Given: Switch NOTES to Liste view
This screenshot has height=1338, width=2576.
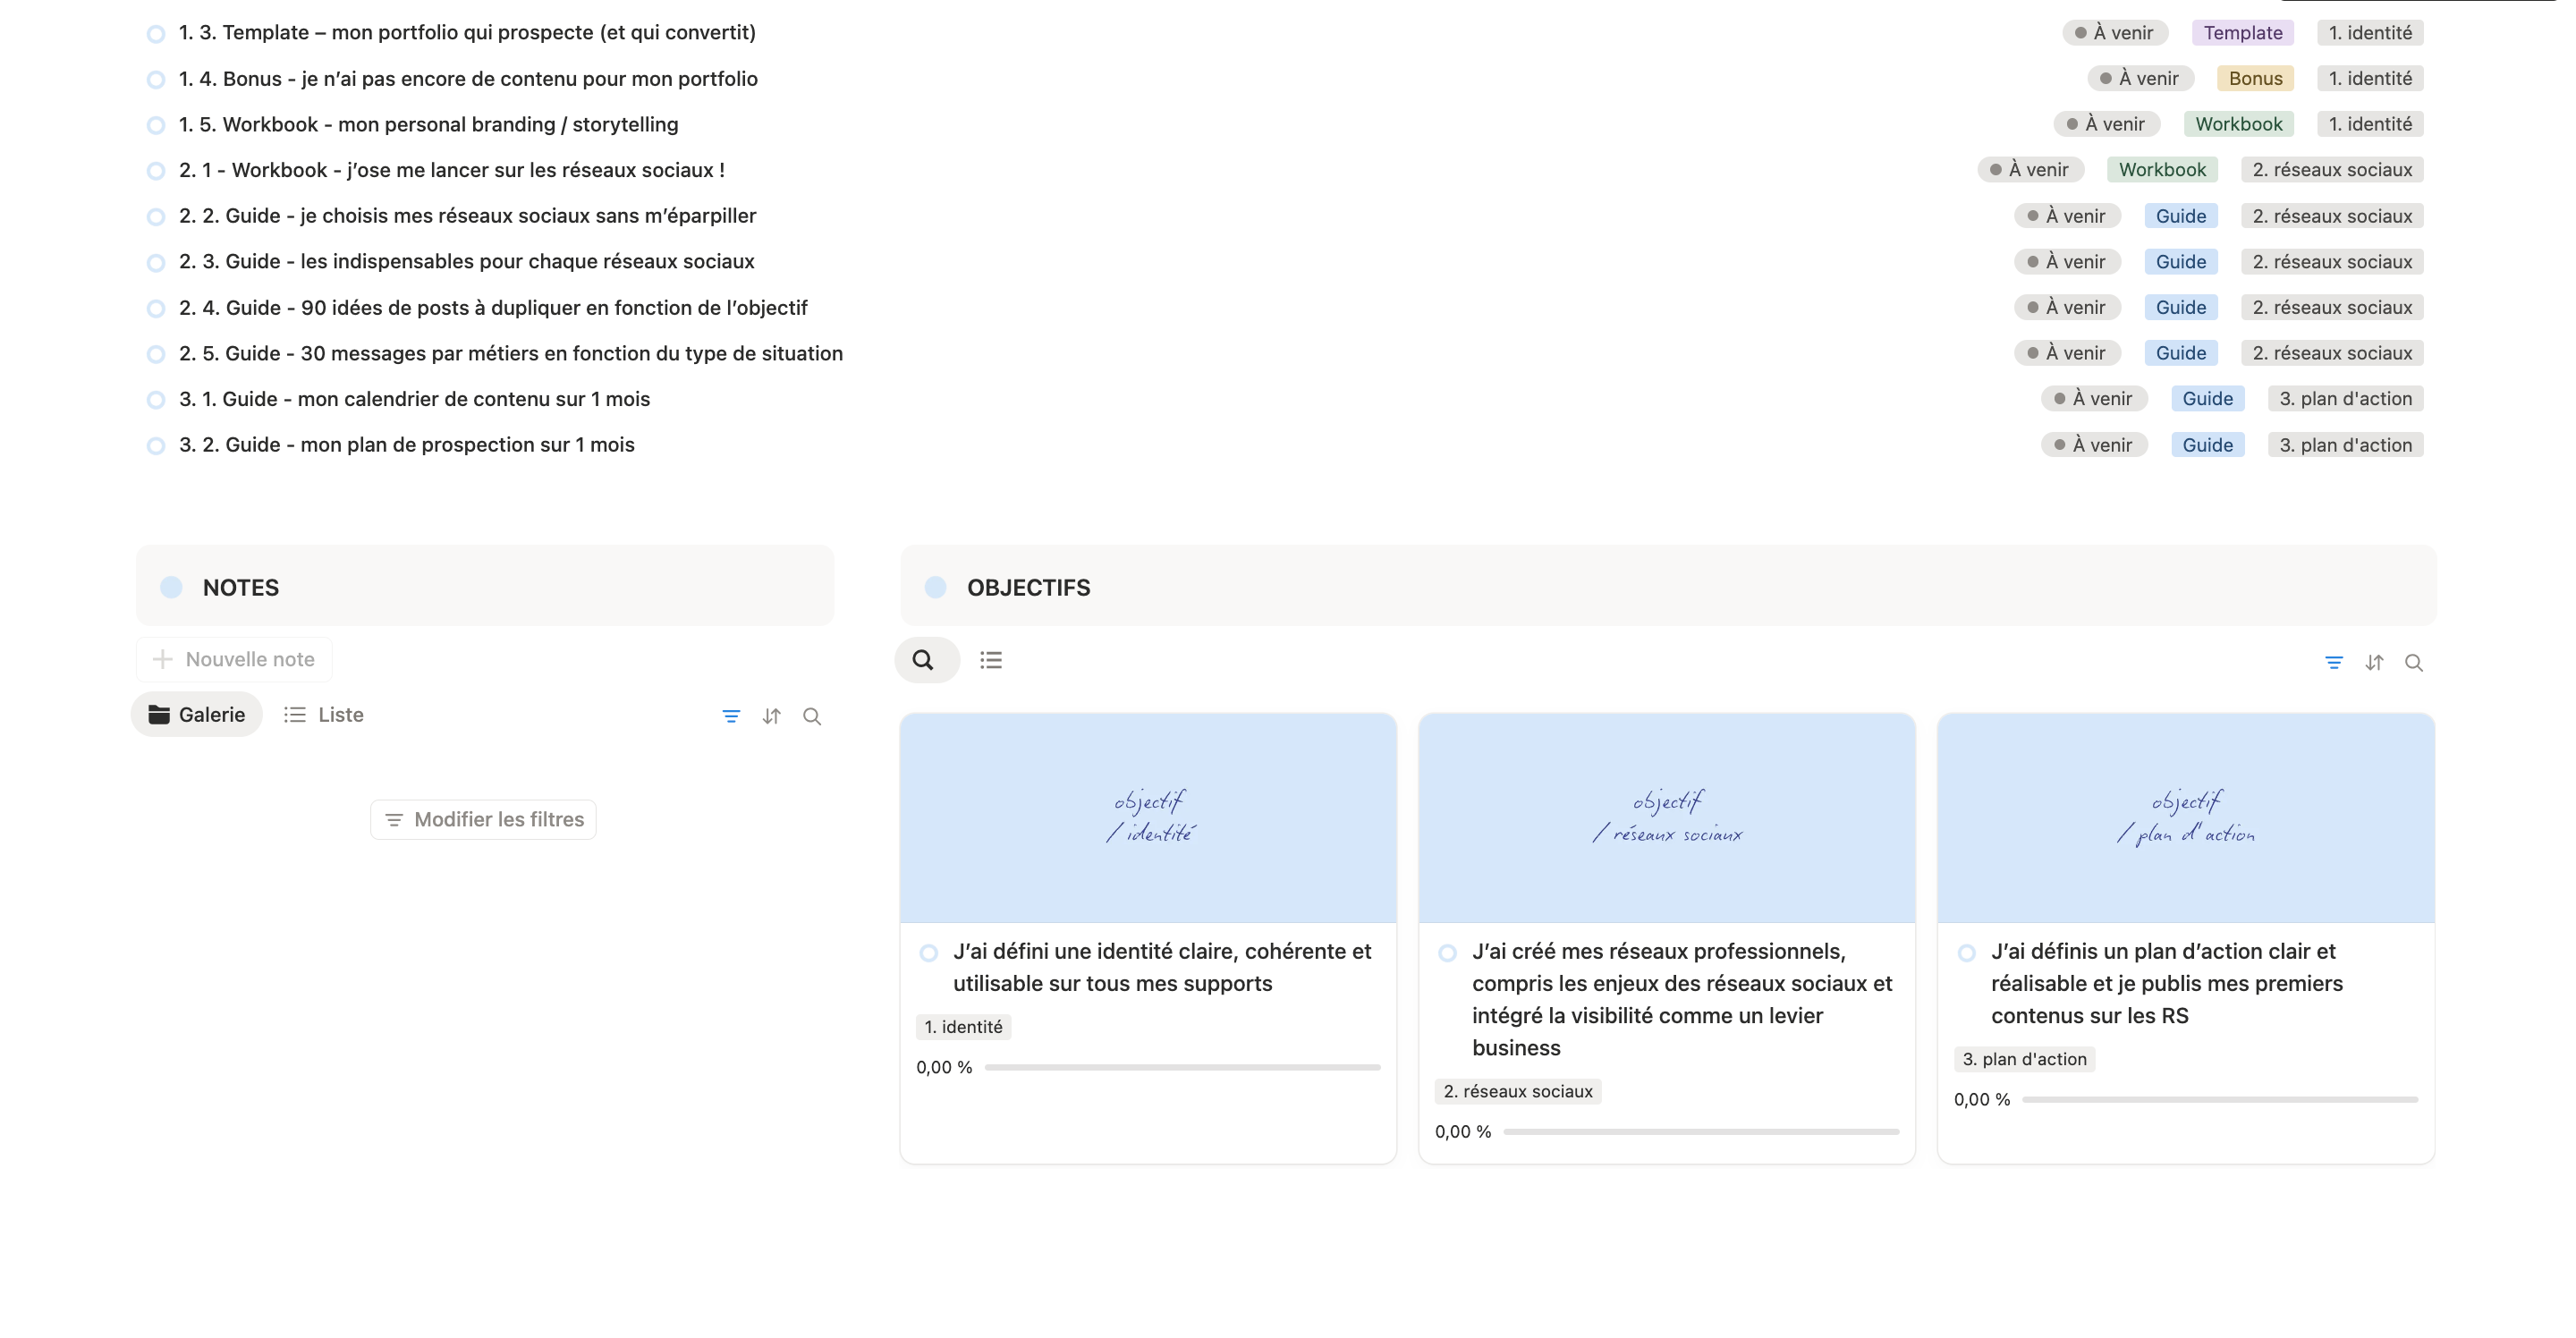Looking at the screenshot, I should tap(324, 715).
